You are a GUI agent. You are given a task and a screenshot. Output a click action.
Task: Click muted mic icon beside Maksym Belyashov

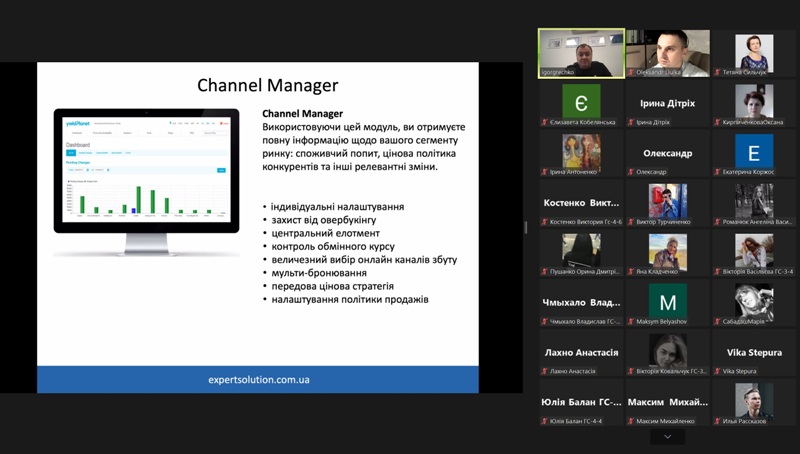631,321
